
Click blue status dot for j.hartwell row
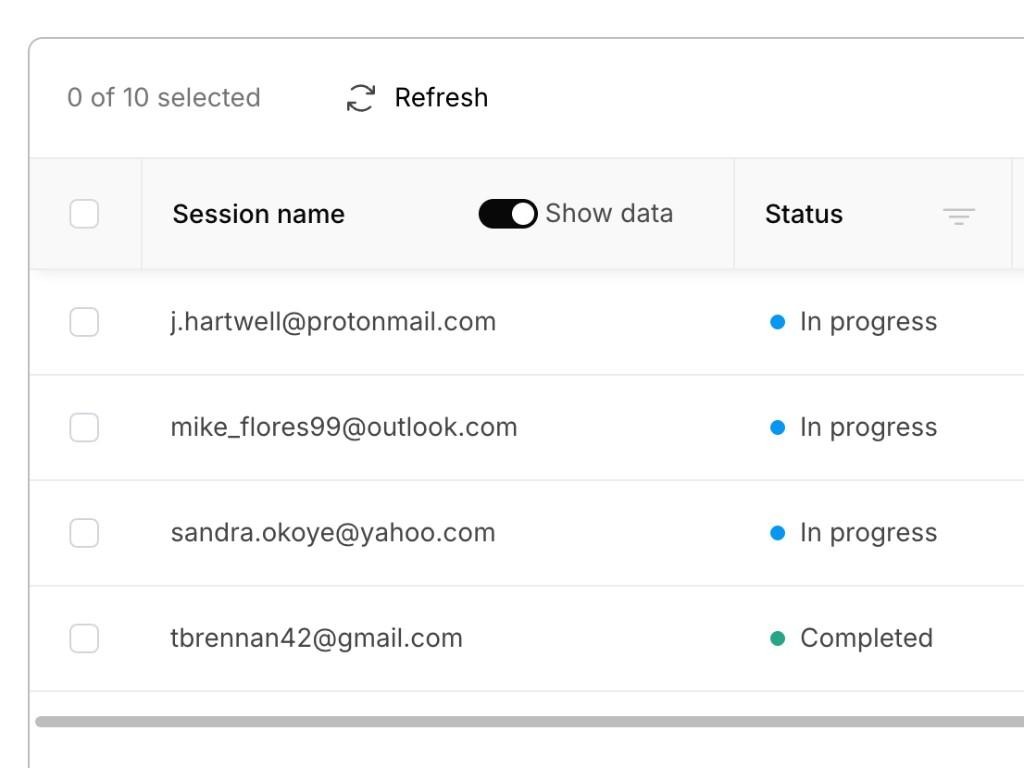point(777,322)
